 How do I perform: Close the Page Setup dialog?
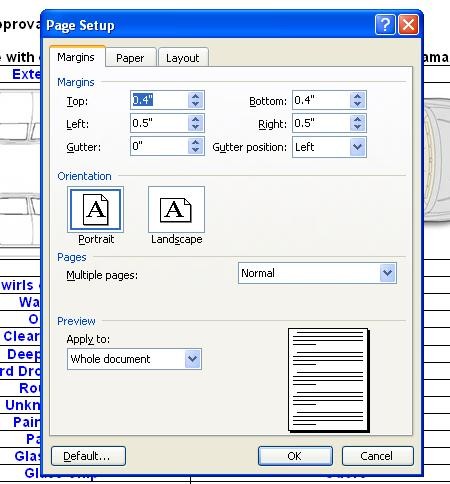click(408, 25)
